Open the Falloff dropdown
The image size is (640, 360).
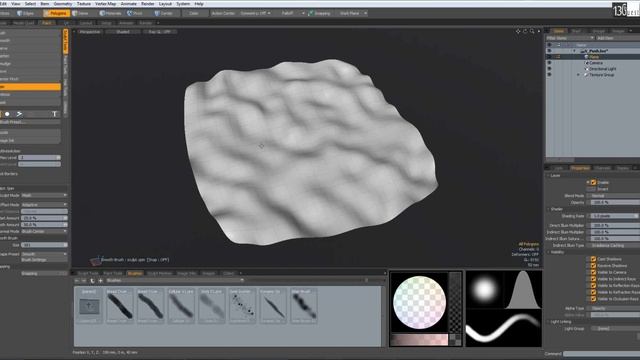292,13
